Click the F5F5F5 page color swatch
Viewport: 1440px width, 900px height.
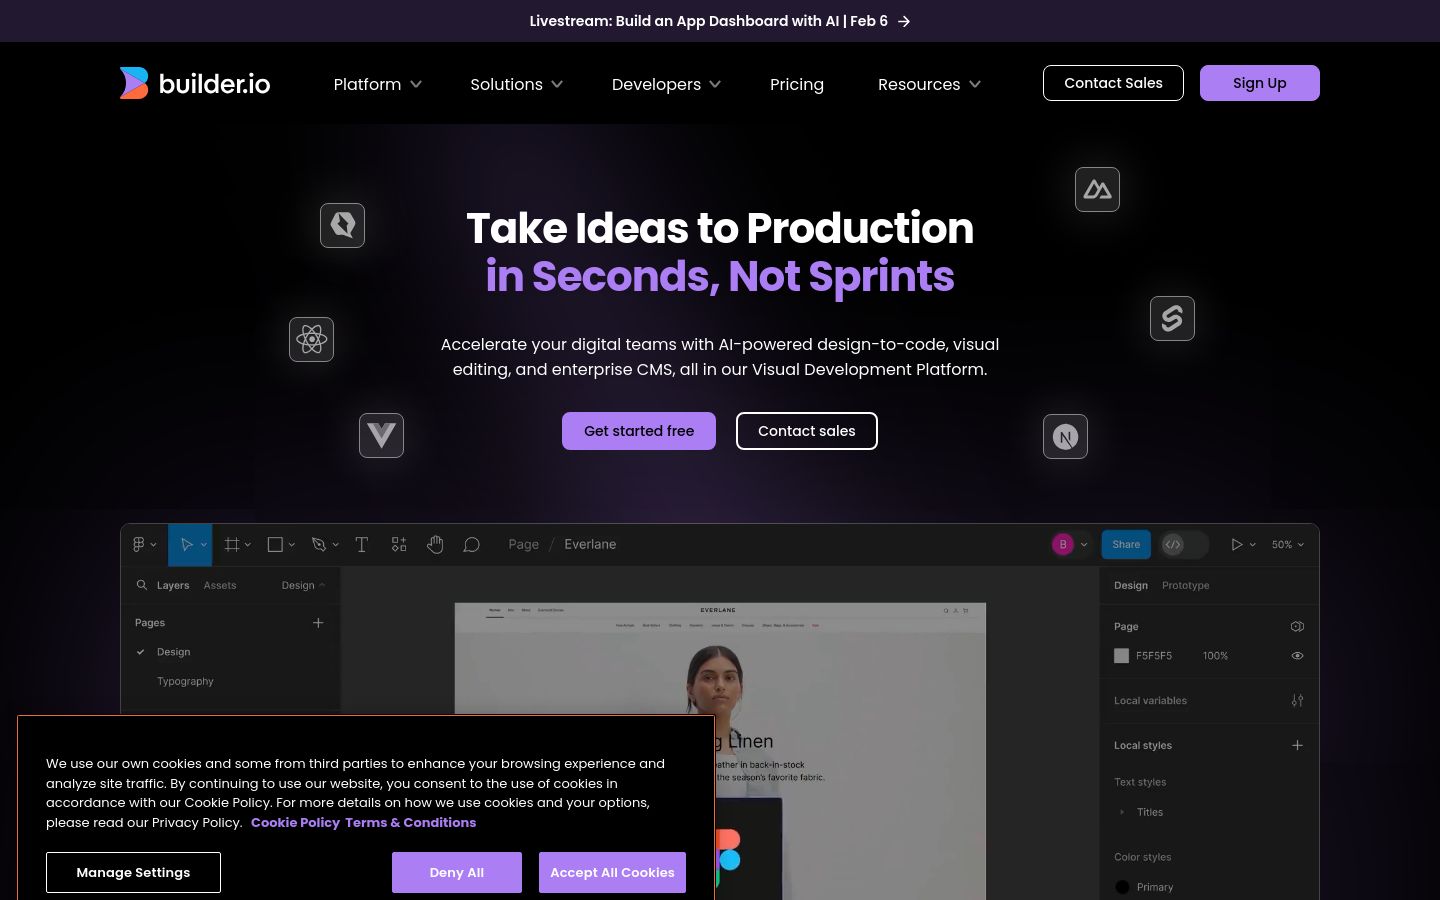1121,656
